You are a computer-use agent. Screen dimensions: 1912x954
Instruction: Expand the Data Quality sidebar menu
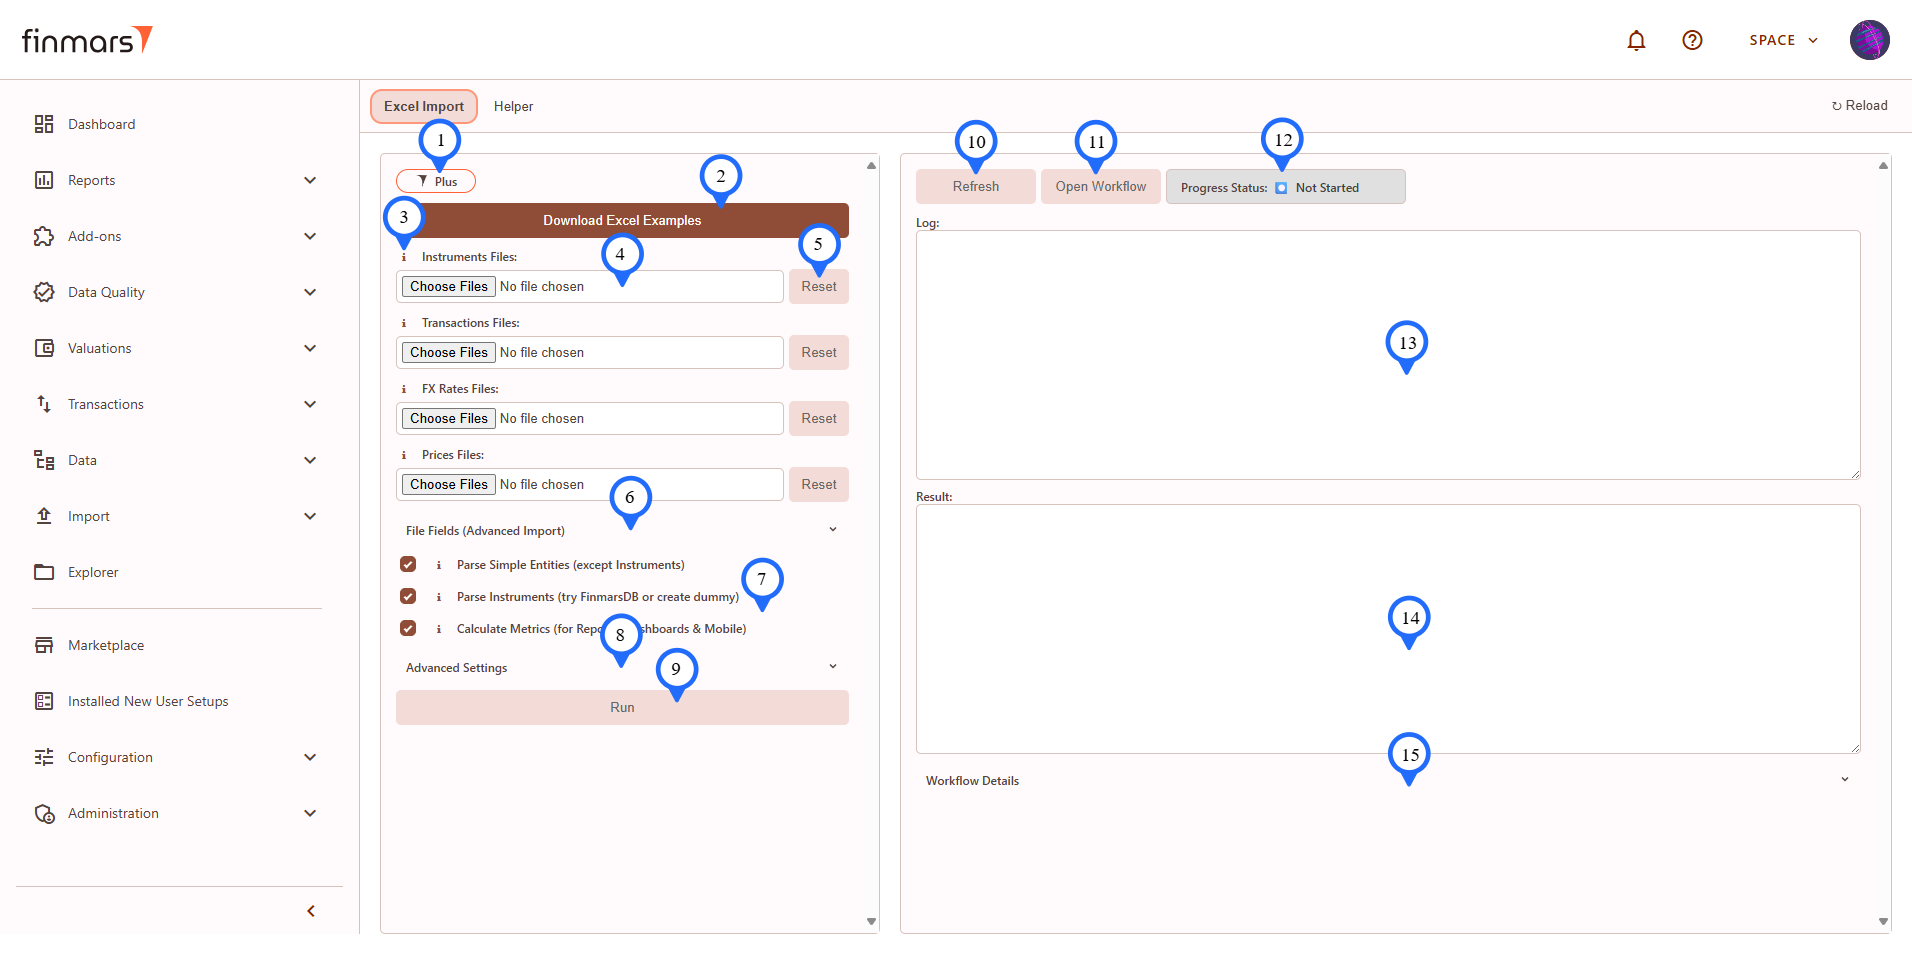pos(310,292)
